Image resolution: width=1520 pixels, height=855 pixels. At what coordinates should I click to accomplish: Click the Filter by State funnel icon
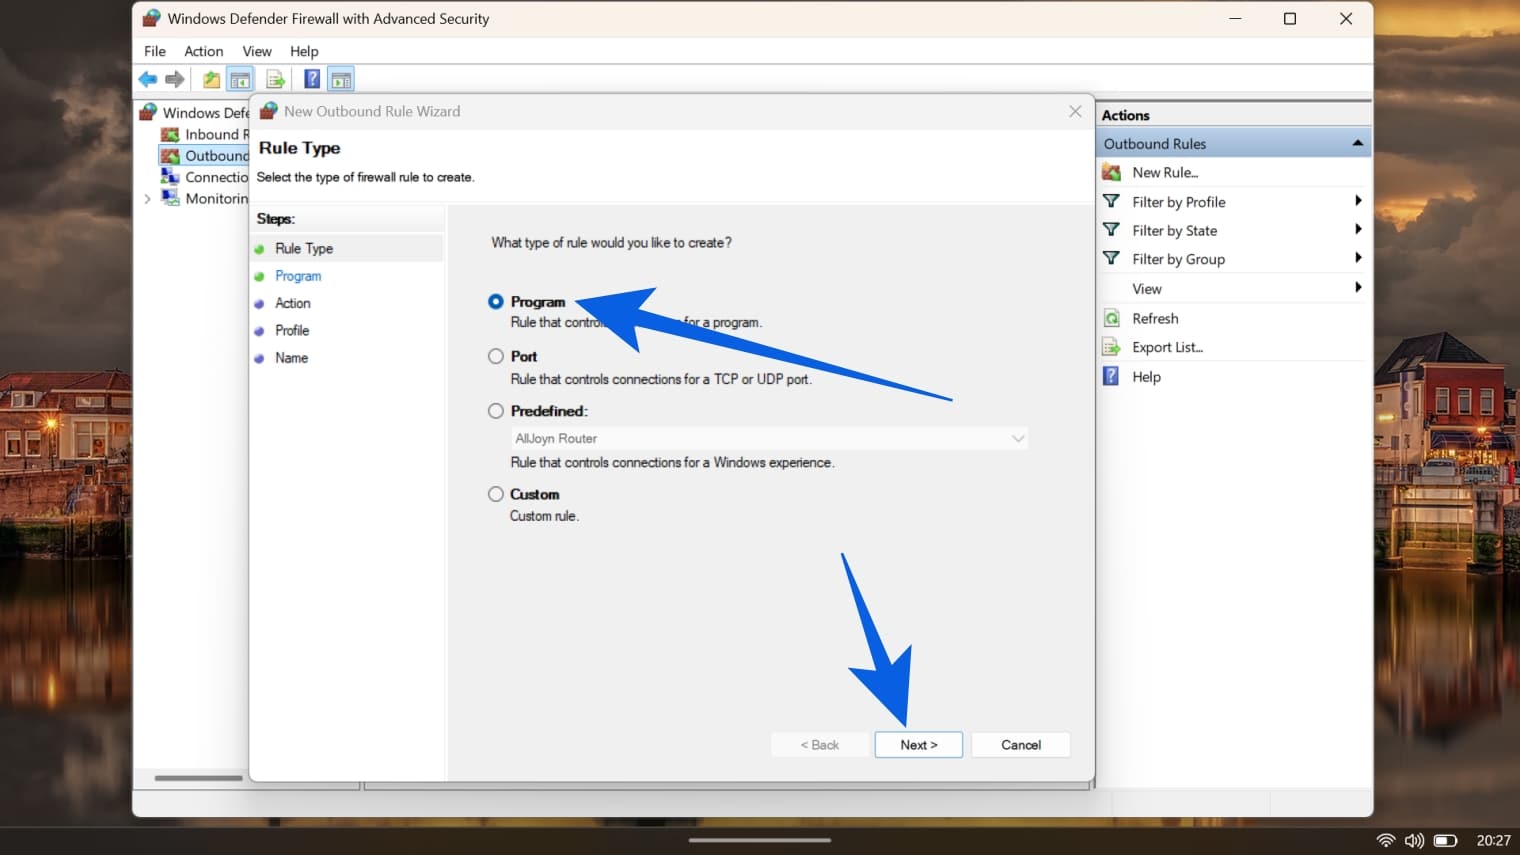tap(1111, 230)
